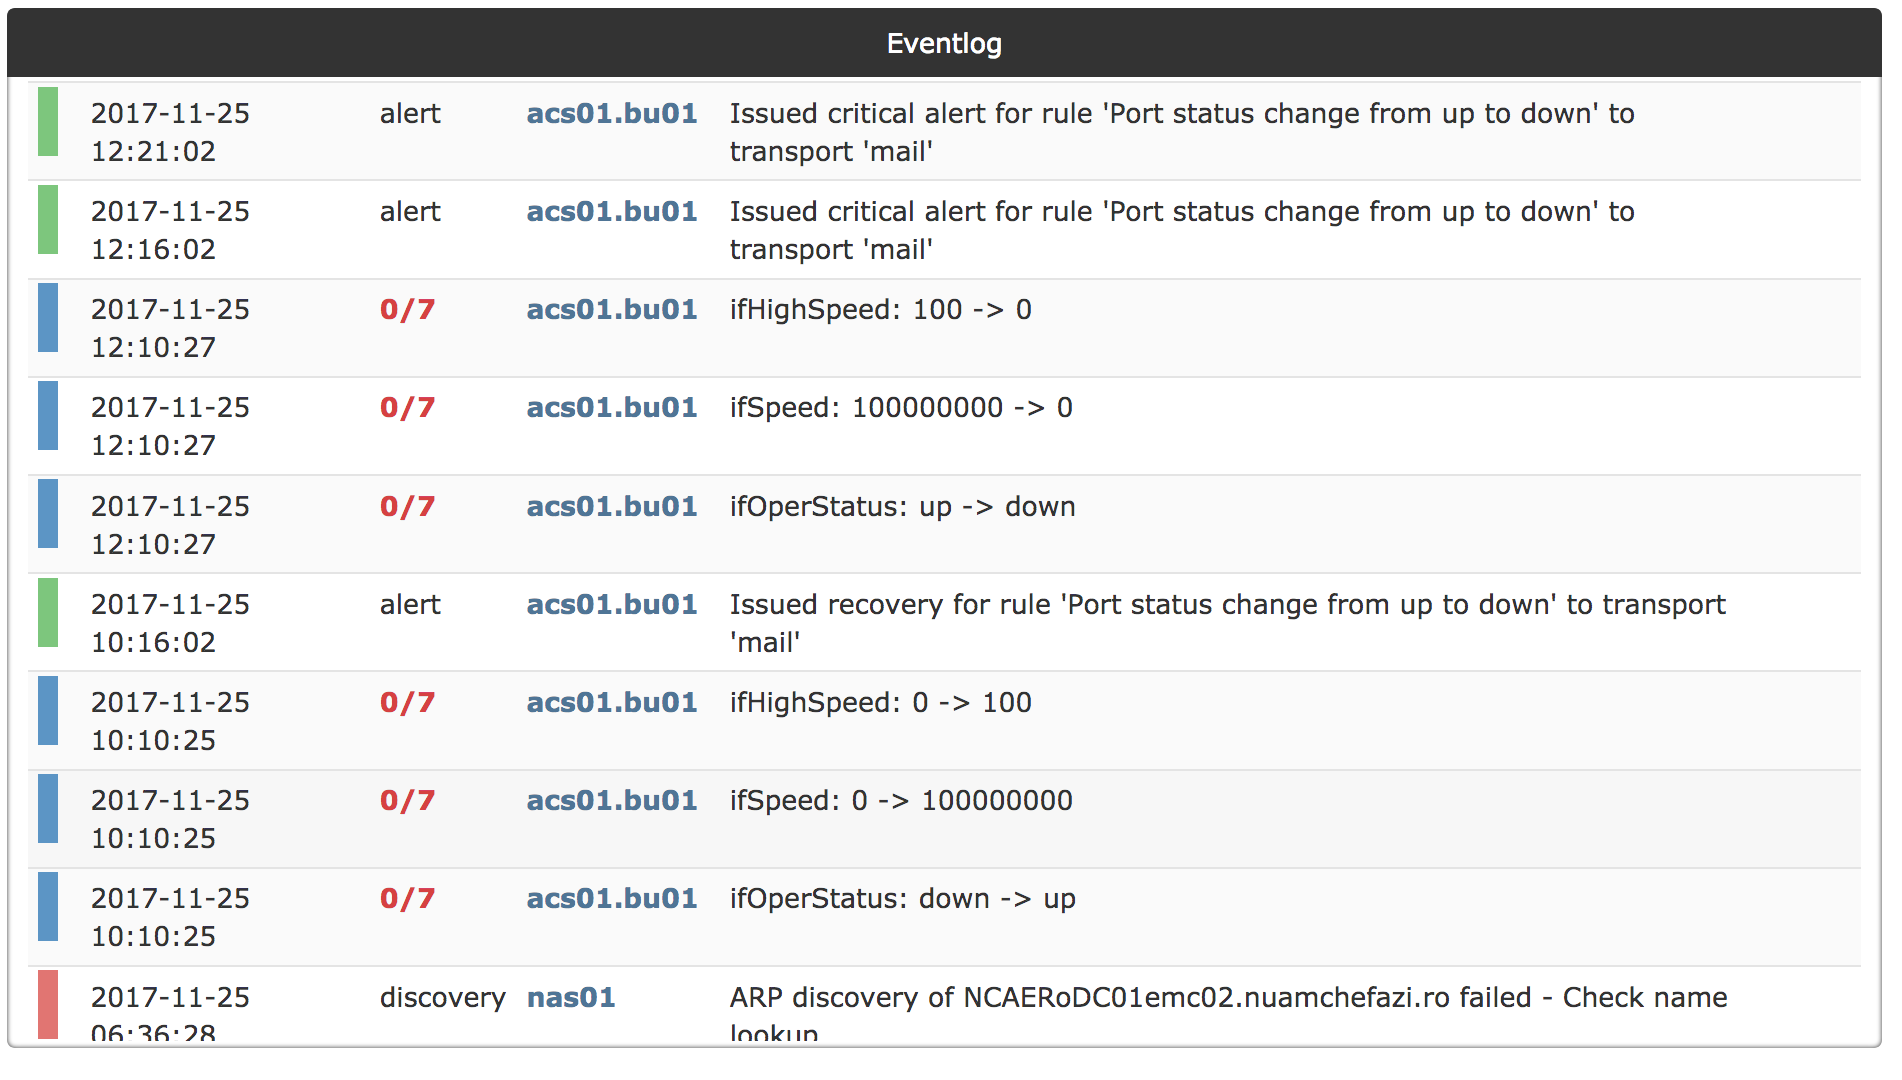Viewport: 1902px width, 1080px height.
Task: Click port 0/7 link beside ifOperStatus: up -> down
Action: (407, 507)
